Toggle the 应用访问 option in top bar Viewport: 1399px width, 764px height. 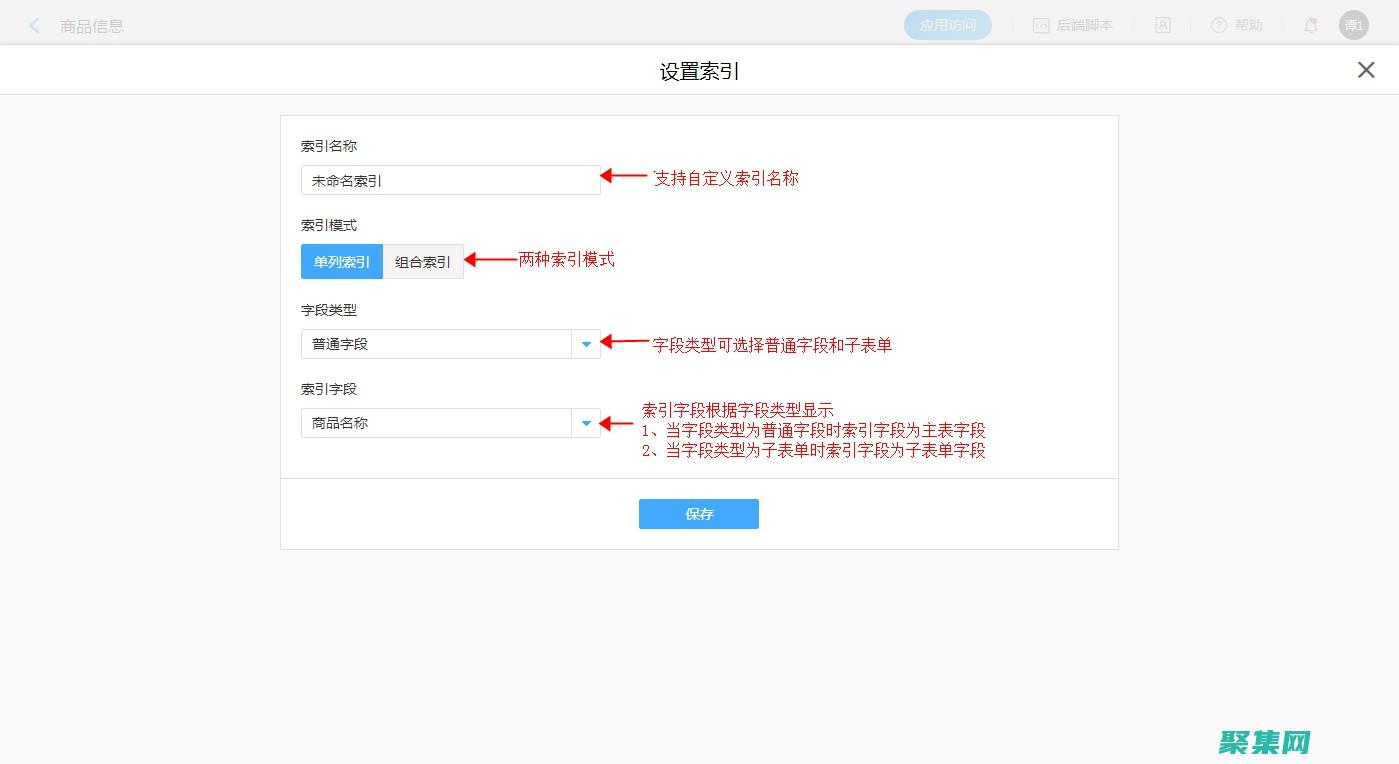(x=947, y=25)
